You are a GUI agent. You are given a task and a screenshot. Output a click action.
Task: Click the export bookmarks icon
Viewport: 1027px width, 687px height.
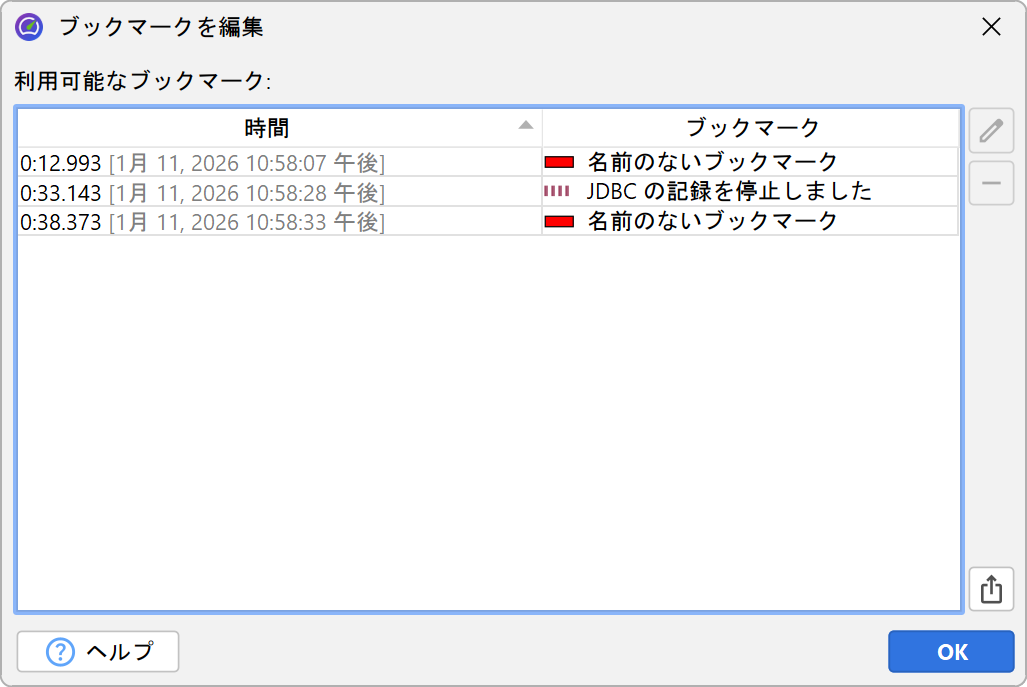click(x=991, y=589)
